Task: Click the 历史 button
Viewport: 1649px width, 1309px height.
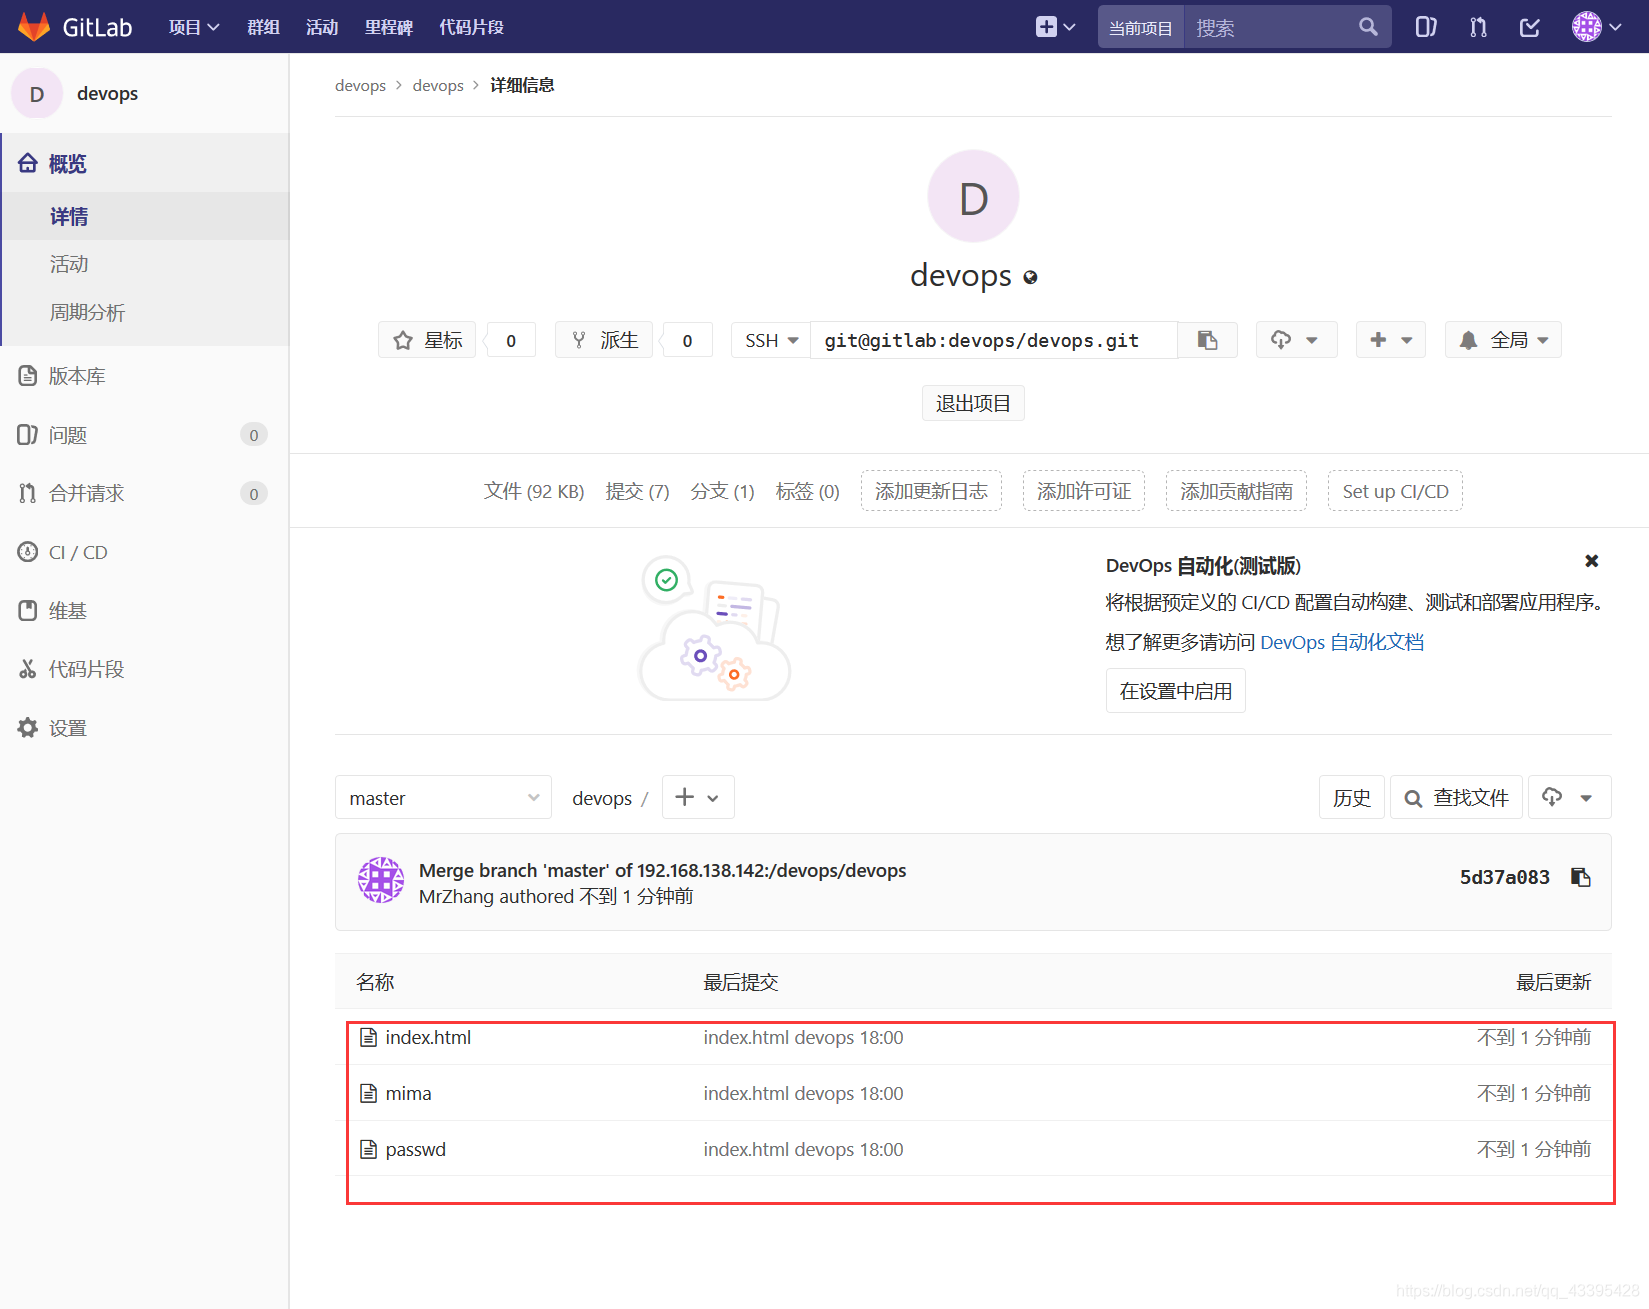Action: point(1352,798)
